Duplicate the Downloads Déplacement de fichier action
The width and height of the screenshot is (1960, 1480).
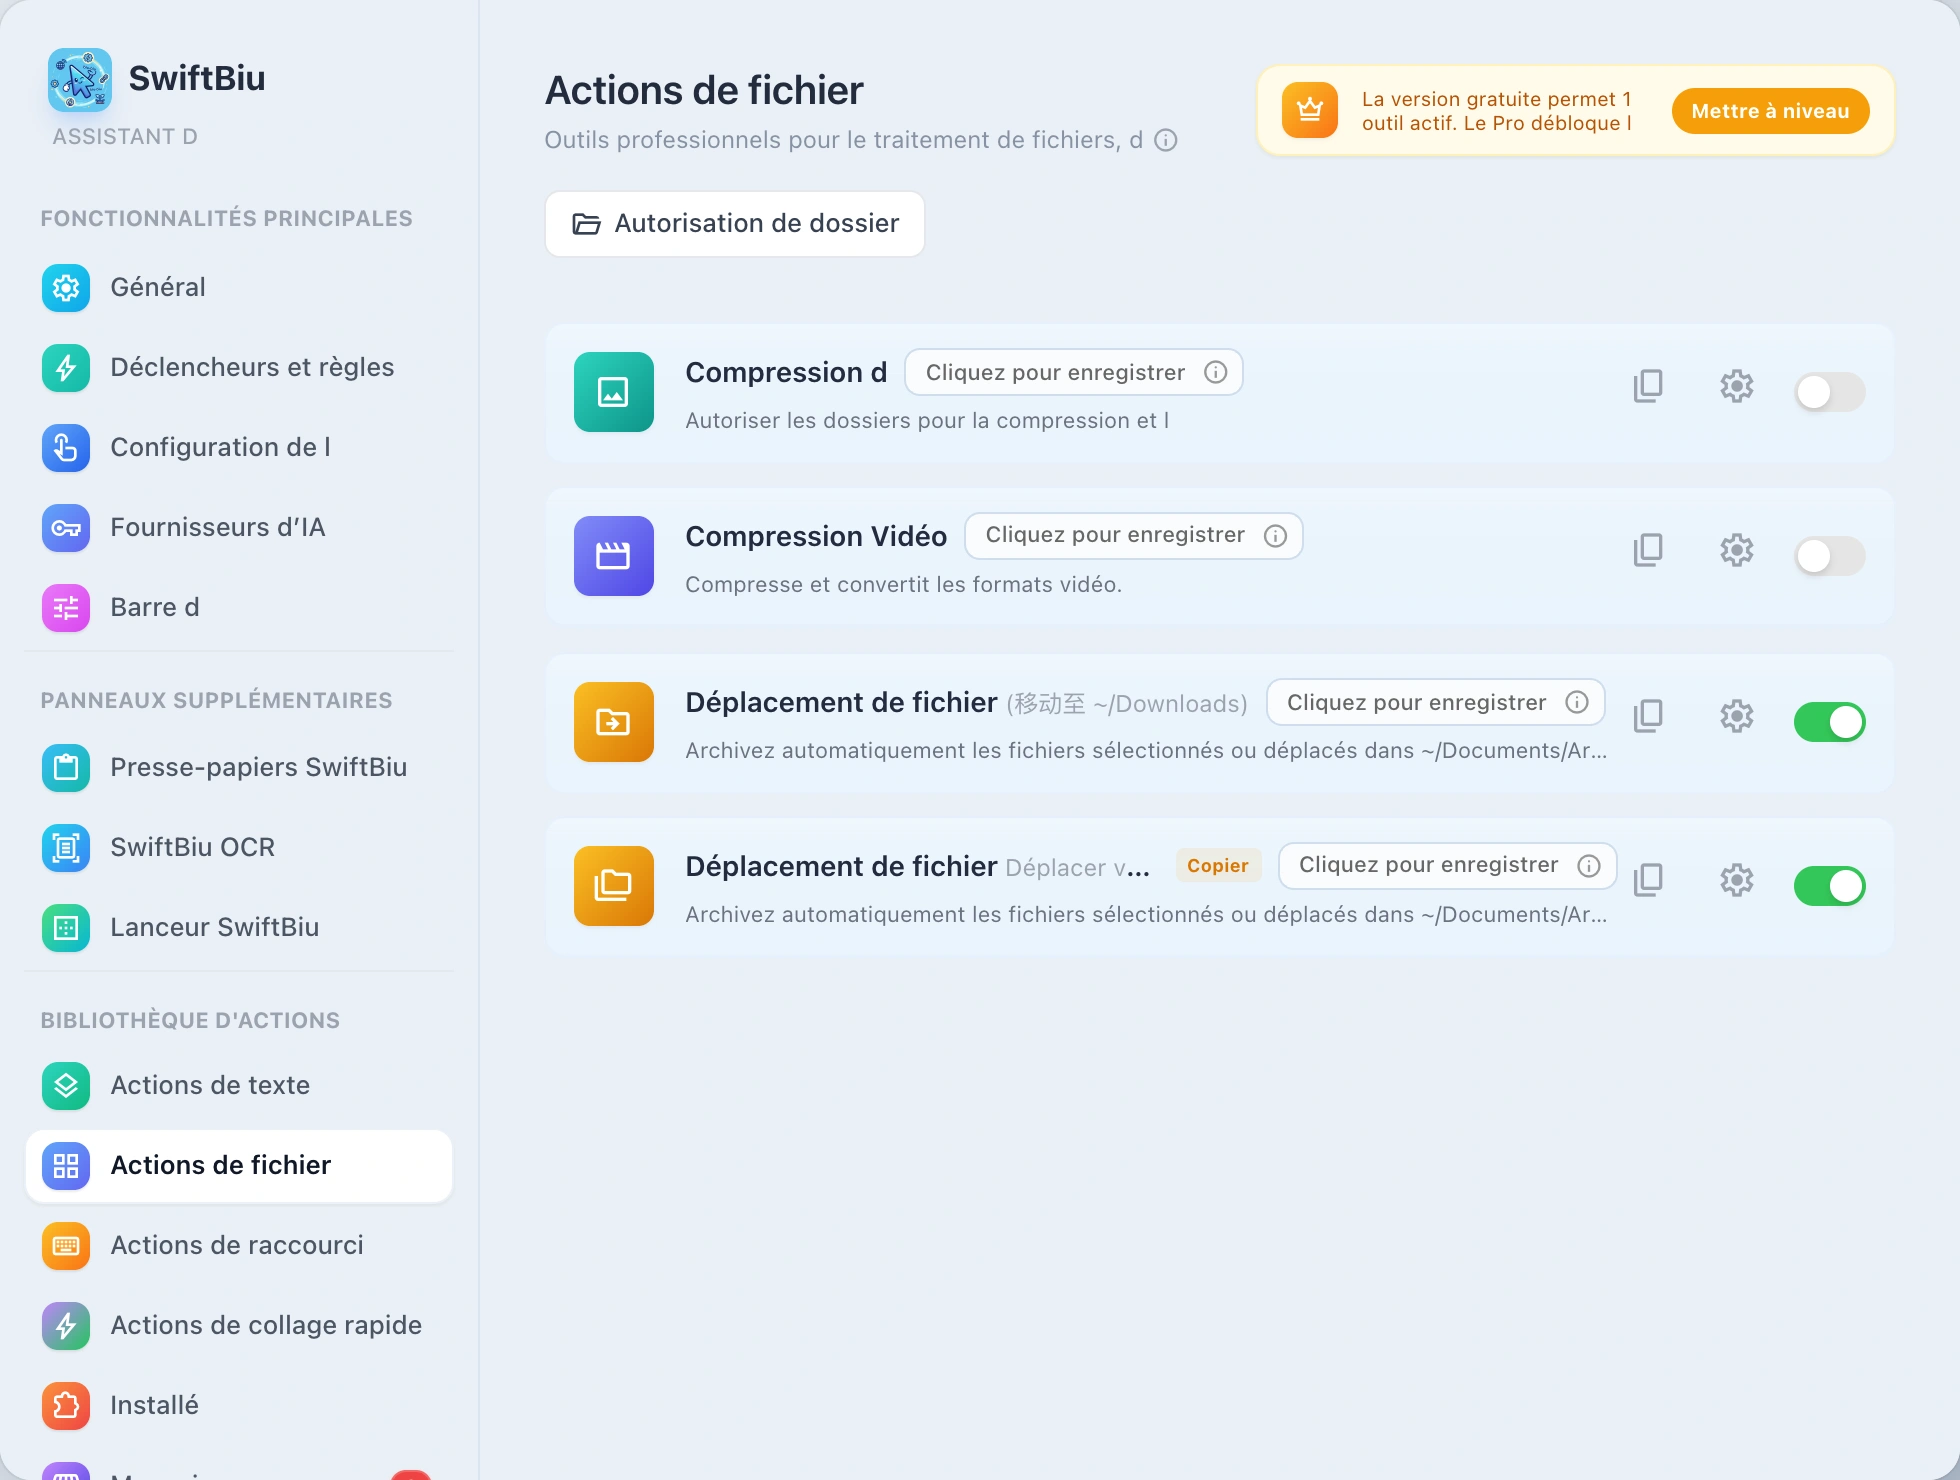click(x=1648, y=716)
